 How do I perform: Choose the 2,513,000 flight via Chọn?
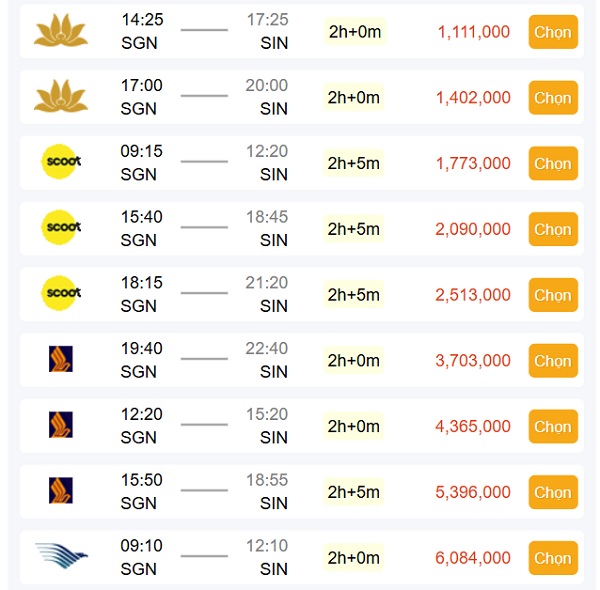coord(553,295)
